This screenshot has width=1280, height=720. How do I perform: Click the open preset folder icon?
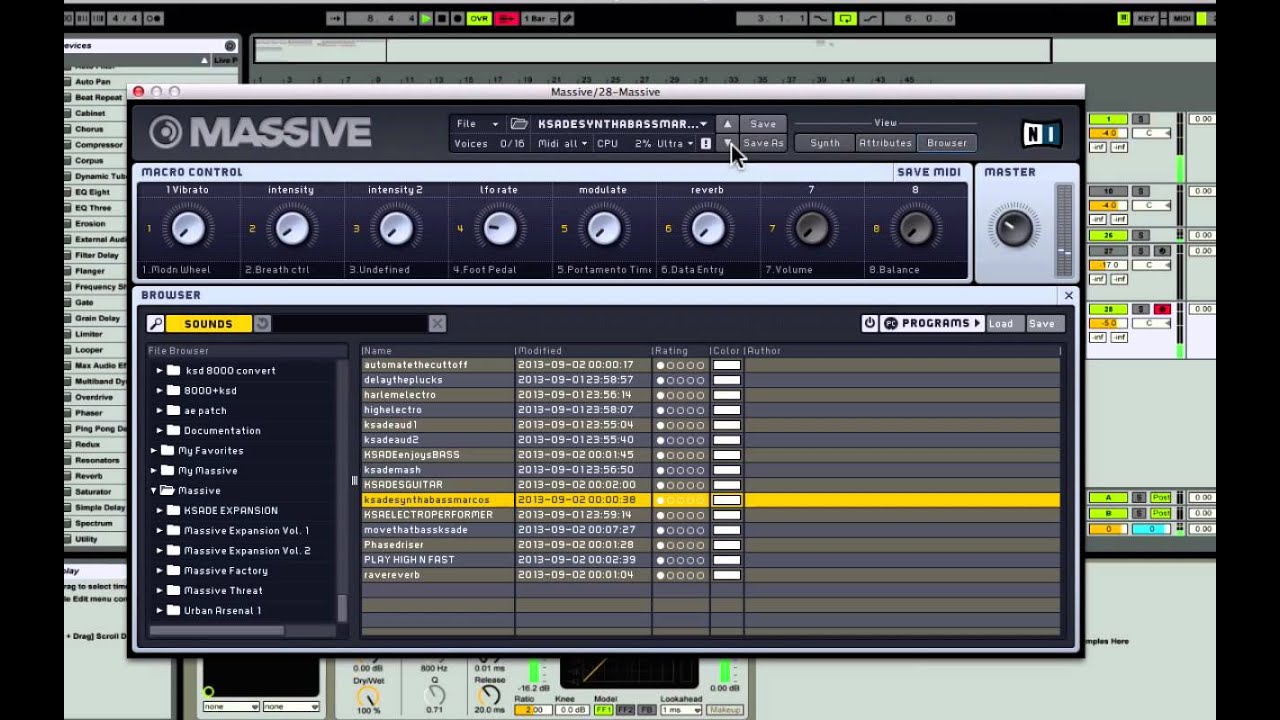pyautogui.click(x=519, y=124)
